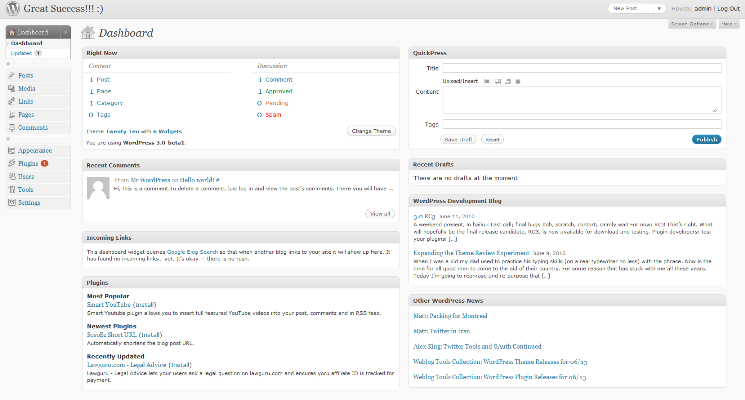Click the WordPress logo in the header

[x=12, y=9]
